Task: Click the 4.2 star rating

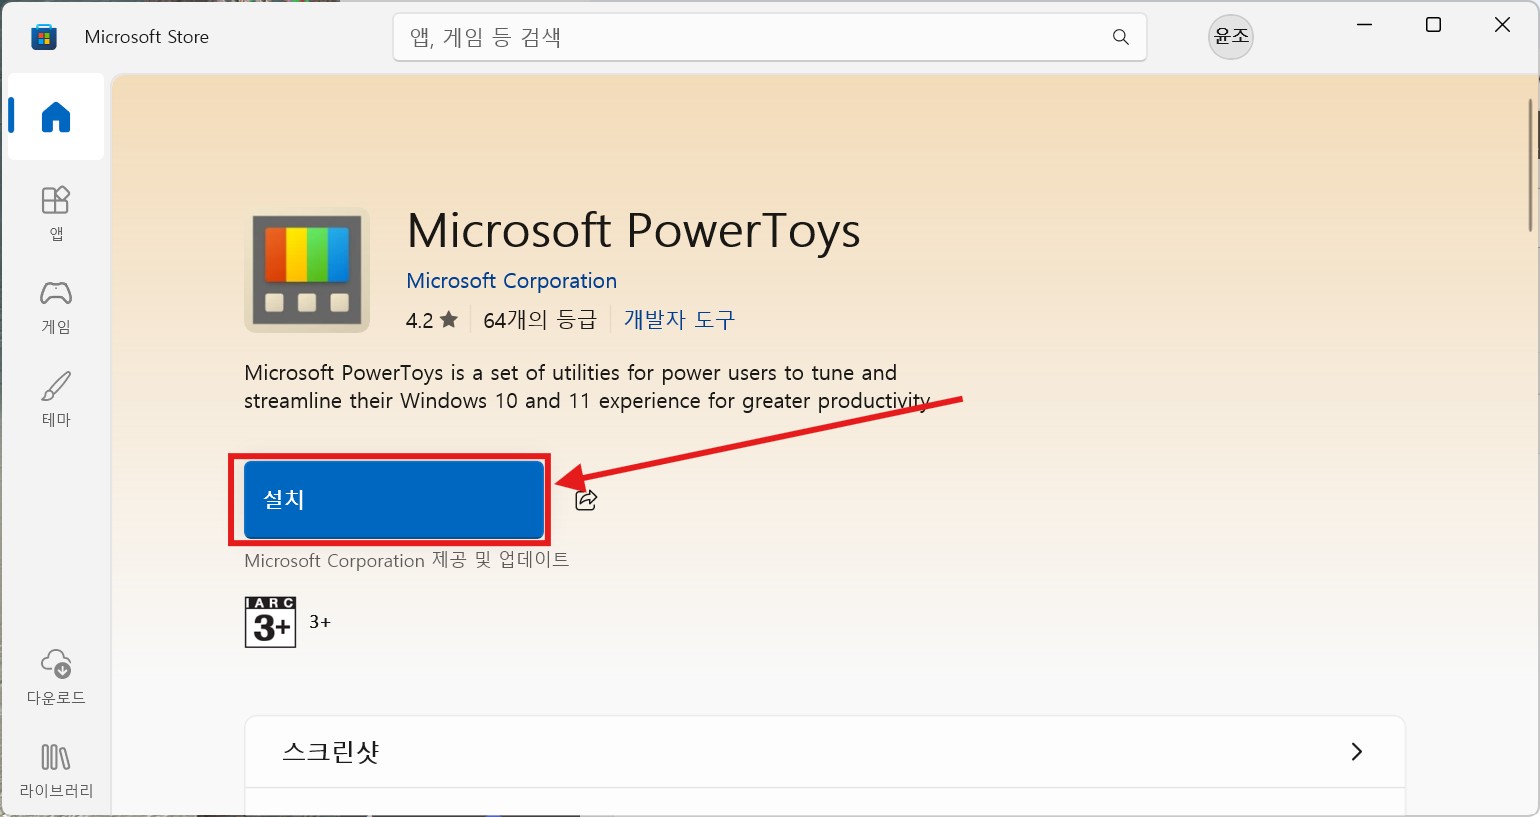Action: (x=431, y=320)
